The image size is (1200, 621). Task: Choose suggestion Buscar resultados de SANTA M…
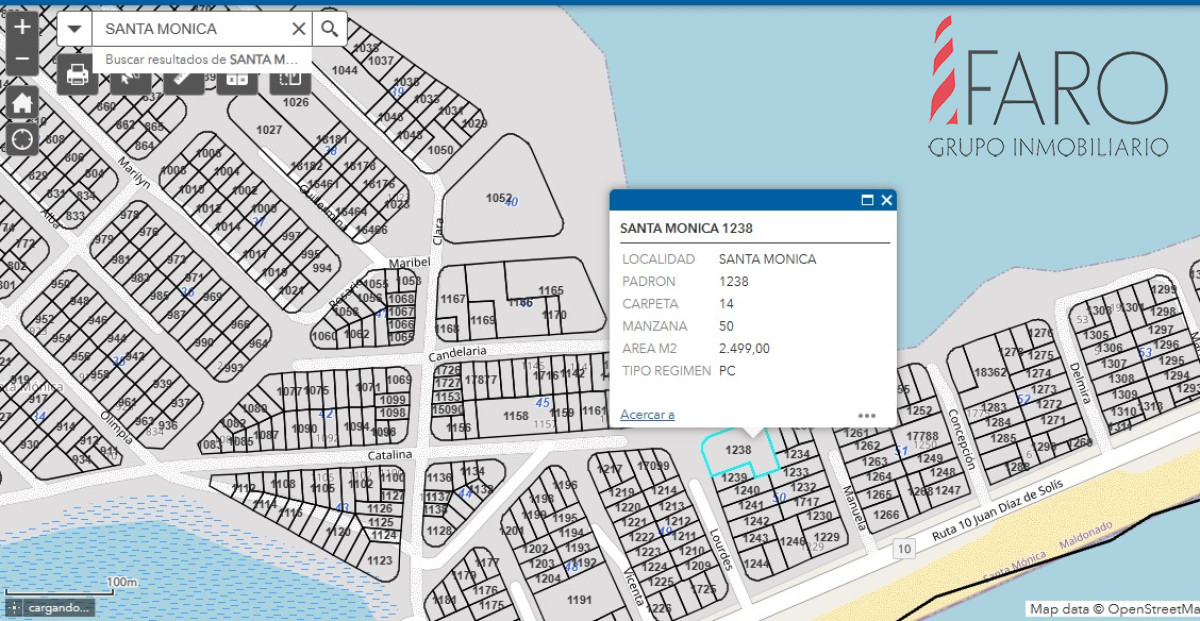point(201,60)
